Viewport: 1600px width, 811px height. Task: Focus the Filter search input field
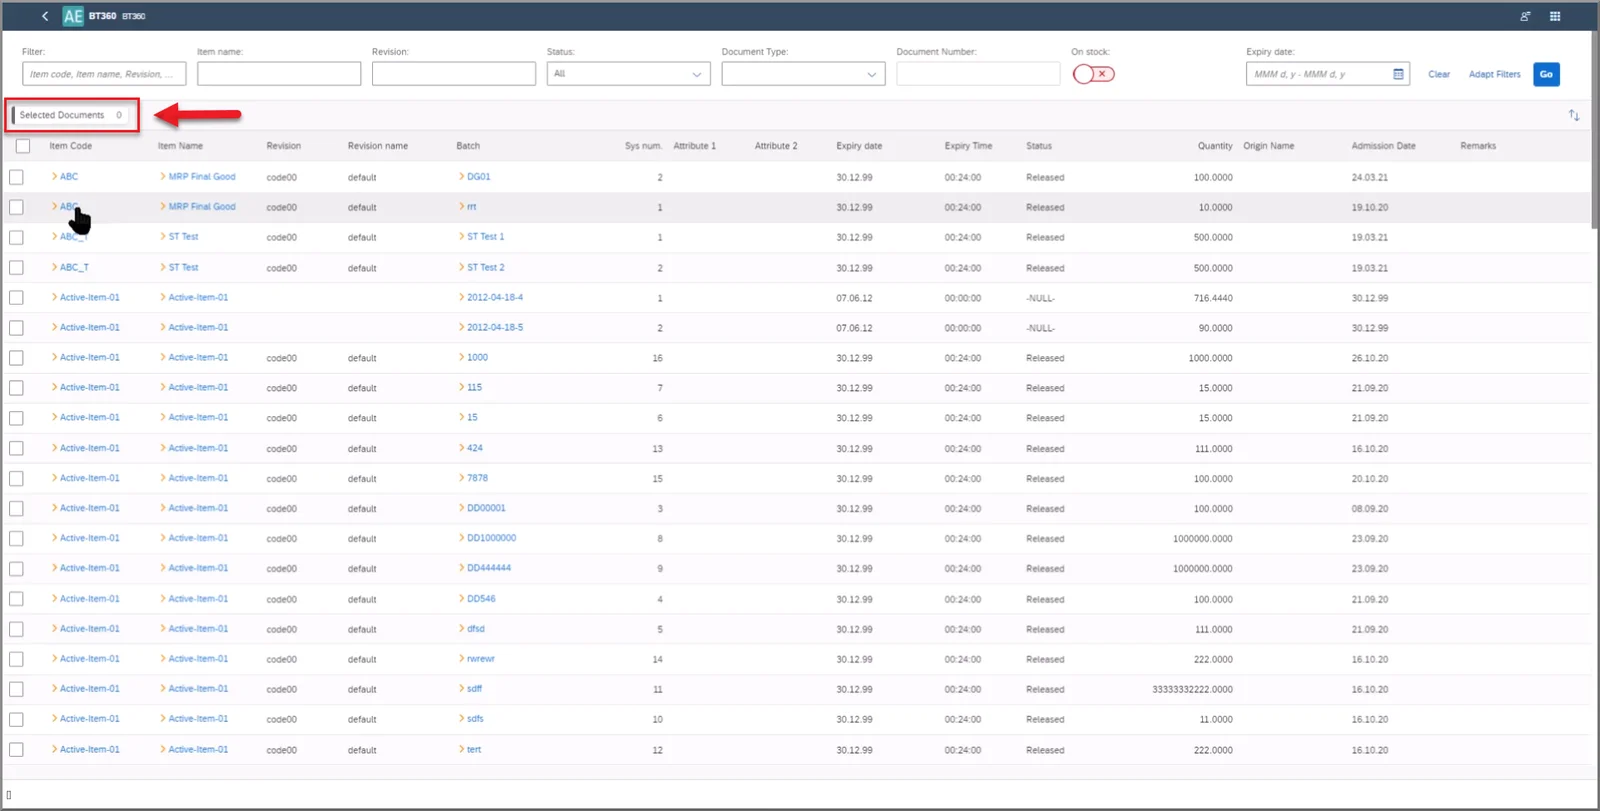[104, 74]
